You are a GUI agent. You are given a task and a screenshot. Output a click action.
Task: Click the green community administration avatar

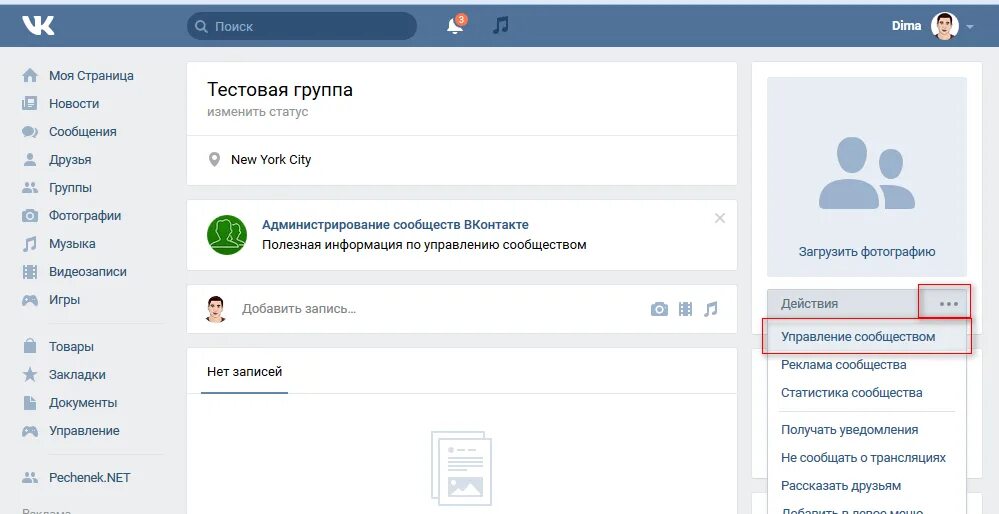tap(227, 235)
